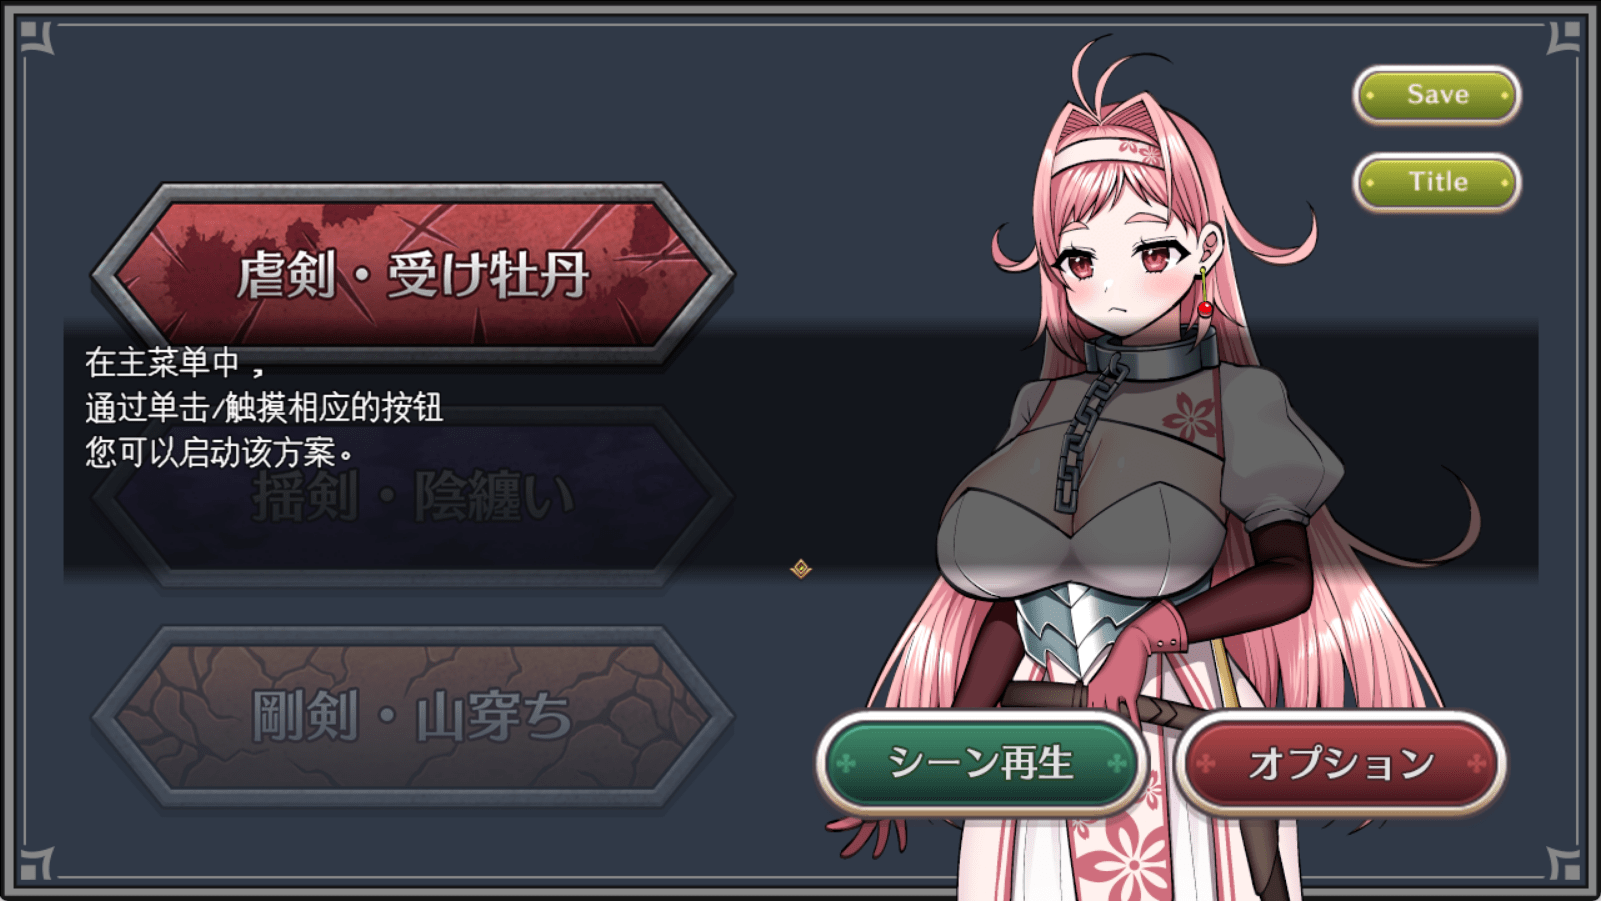Click the character's white hairband

pos(1105,153)
